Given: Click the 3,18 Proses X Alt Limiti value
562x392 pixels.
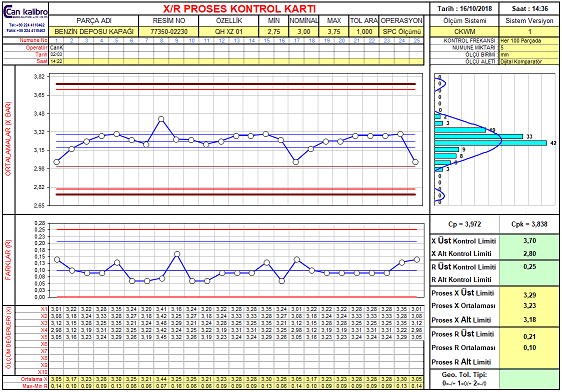Looking at the screenshot, I should click(529, 320).
